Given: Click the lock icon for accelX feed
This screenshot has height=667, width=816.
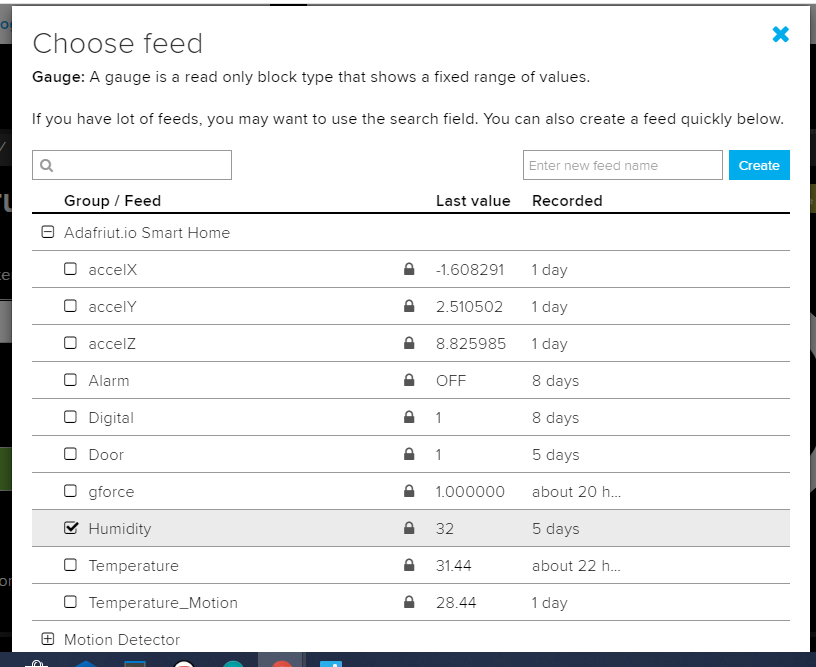Looking at the screenshot, I should tap(408, 269).
